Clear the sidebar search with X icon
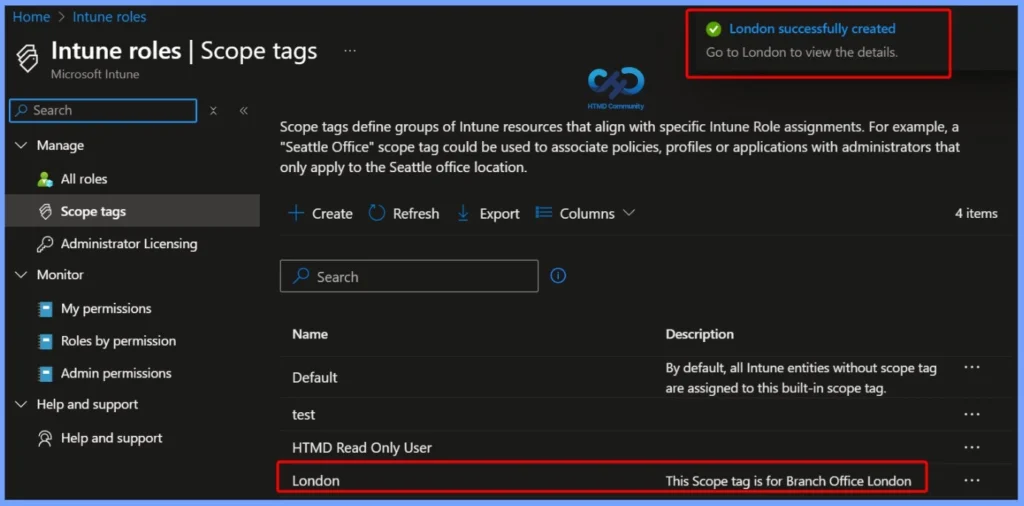 coord(213,110)
